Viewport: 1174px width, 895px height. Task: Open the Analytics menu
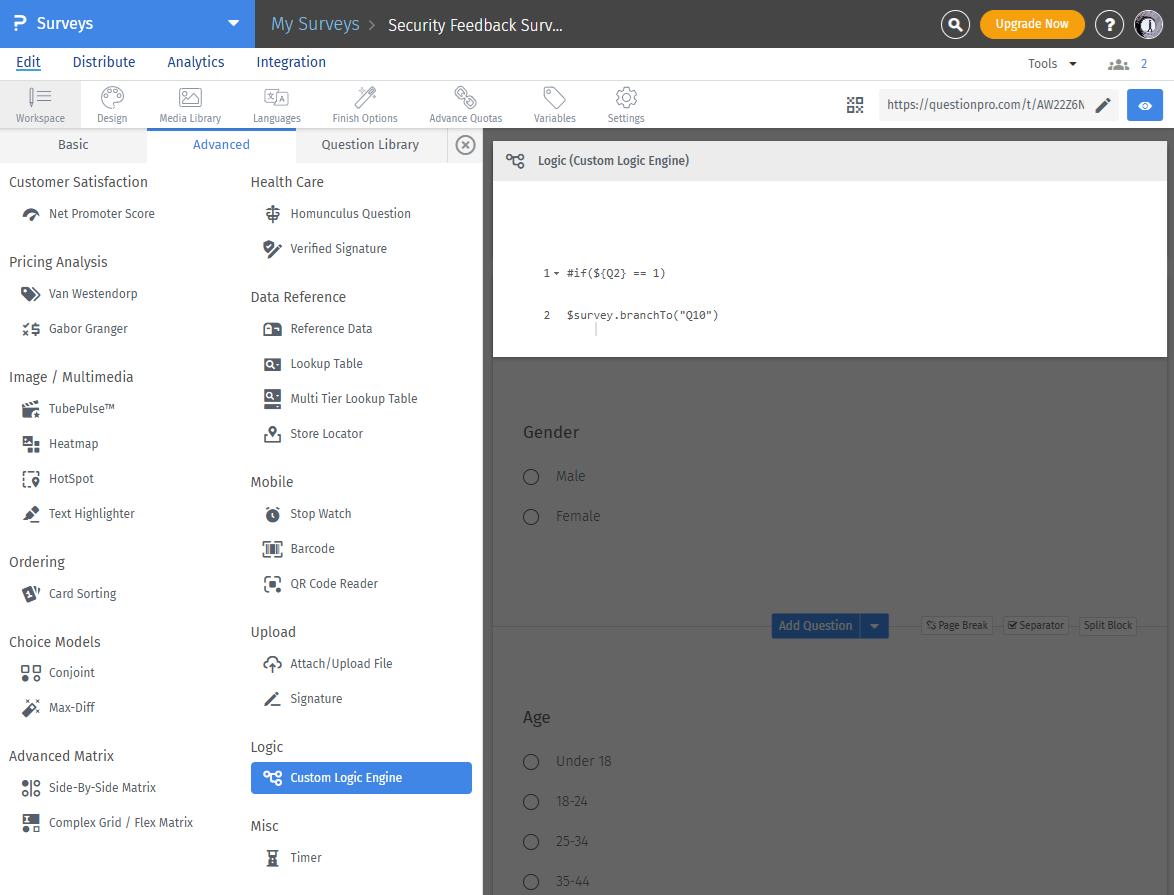point(196,62)
